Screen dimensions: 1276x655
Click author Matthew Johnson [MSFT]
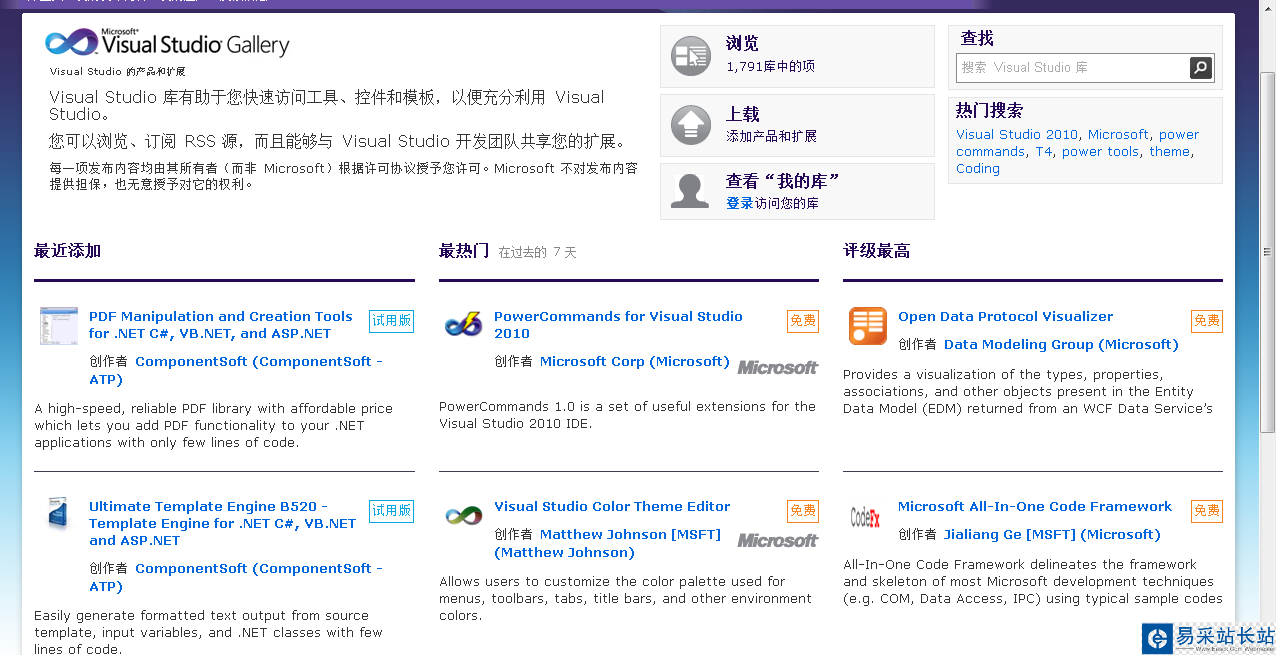pos(607,543)
